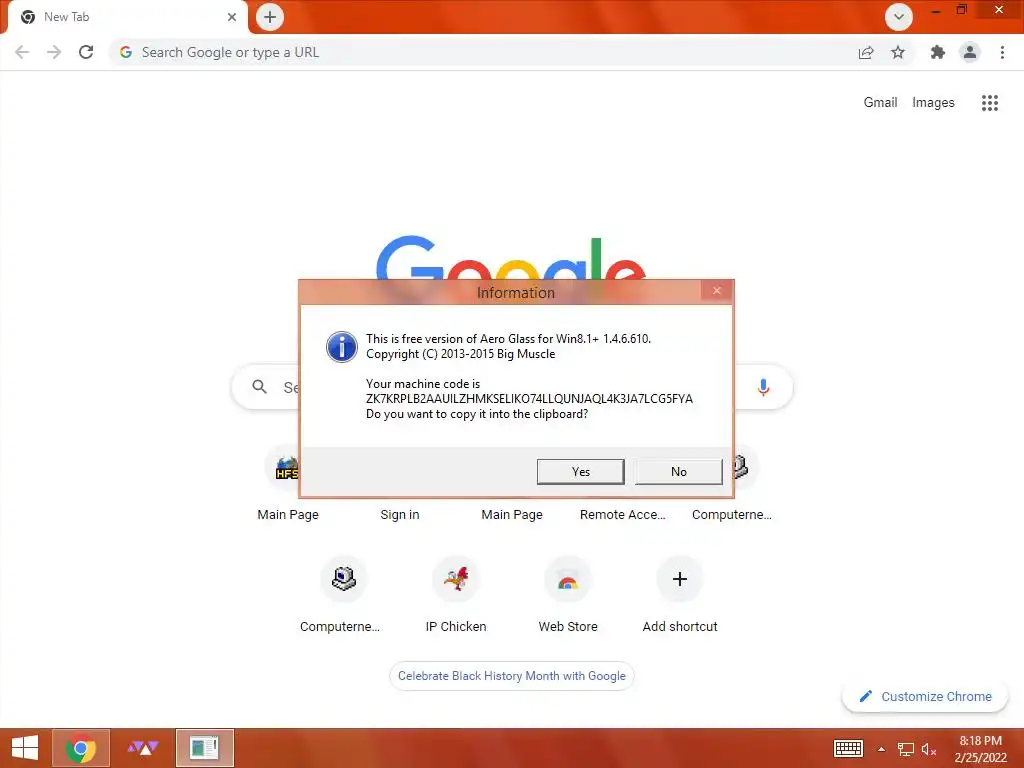Click the Chrome taskbar icon
Screen dimensions: 1024x768
click(81, 748)
